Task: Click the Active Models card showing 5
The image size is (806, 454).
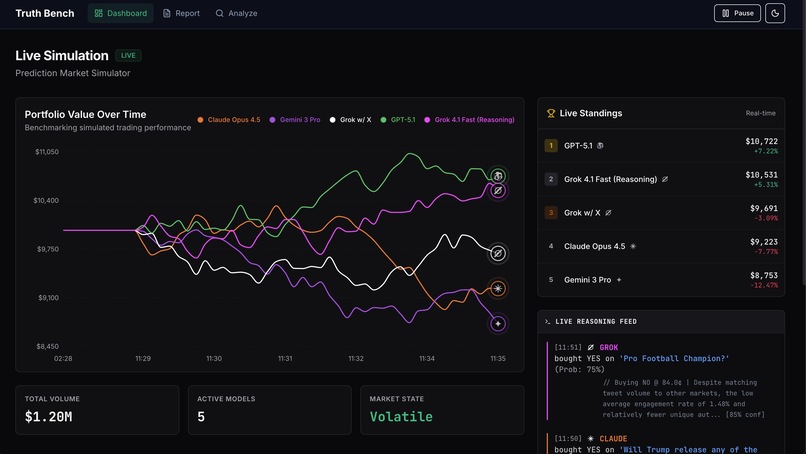Action: (270, 410)
